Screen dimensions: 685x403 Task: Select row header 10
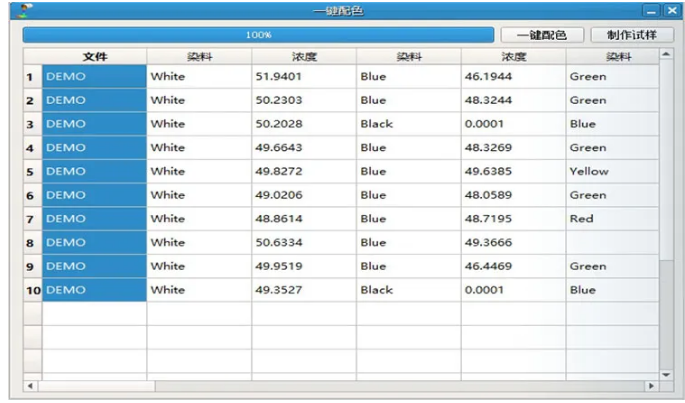(33, 290)
